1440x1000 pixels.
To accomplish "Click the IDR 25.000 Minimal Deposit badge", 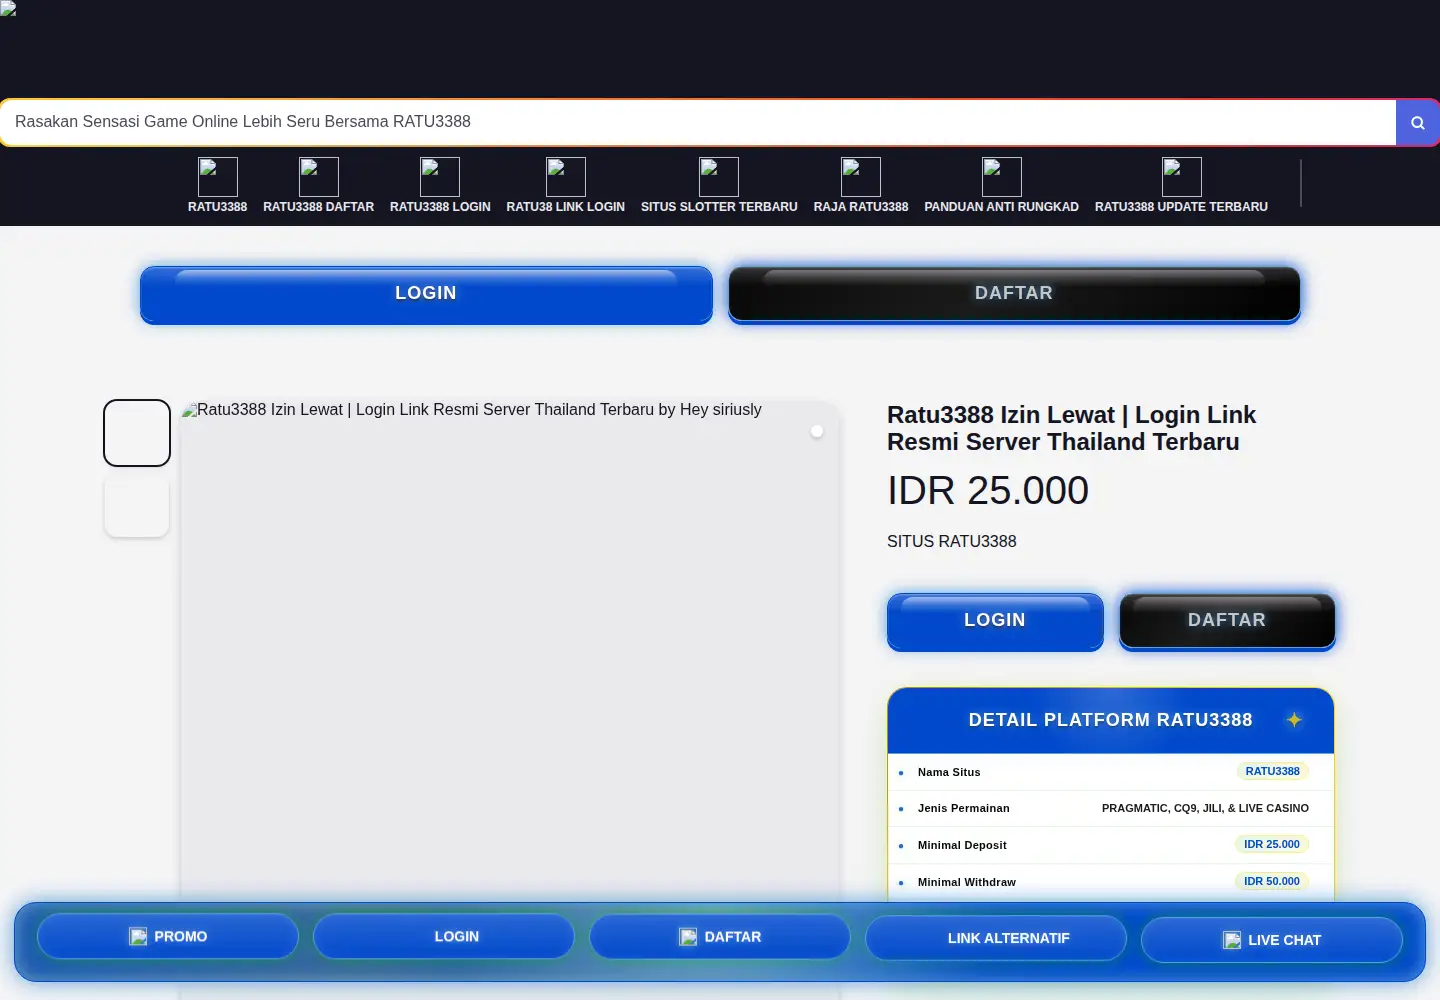I will coord(1272,845).
